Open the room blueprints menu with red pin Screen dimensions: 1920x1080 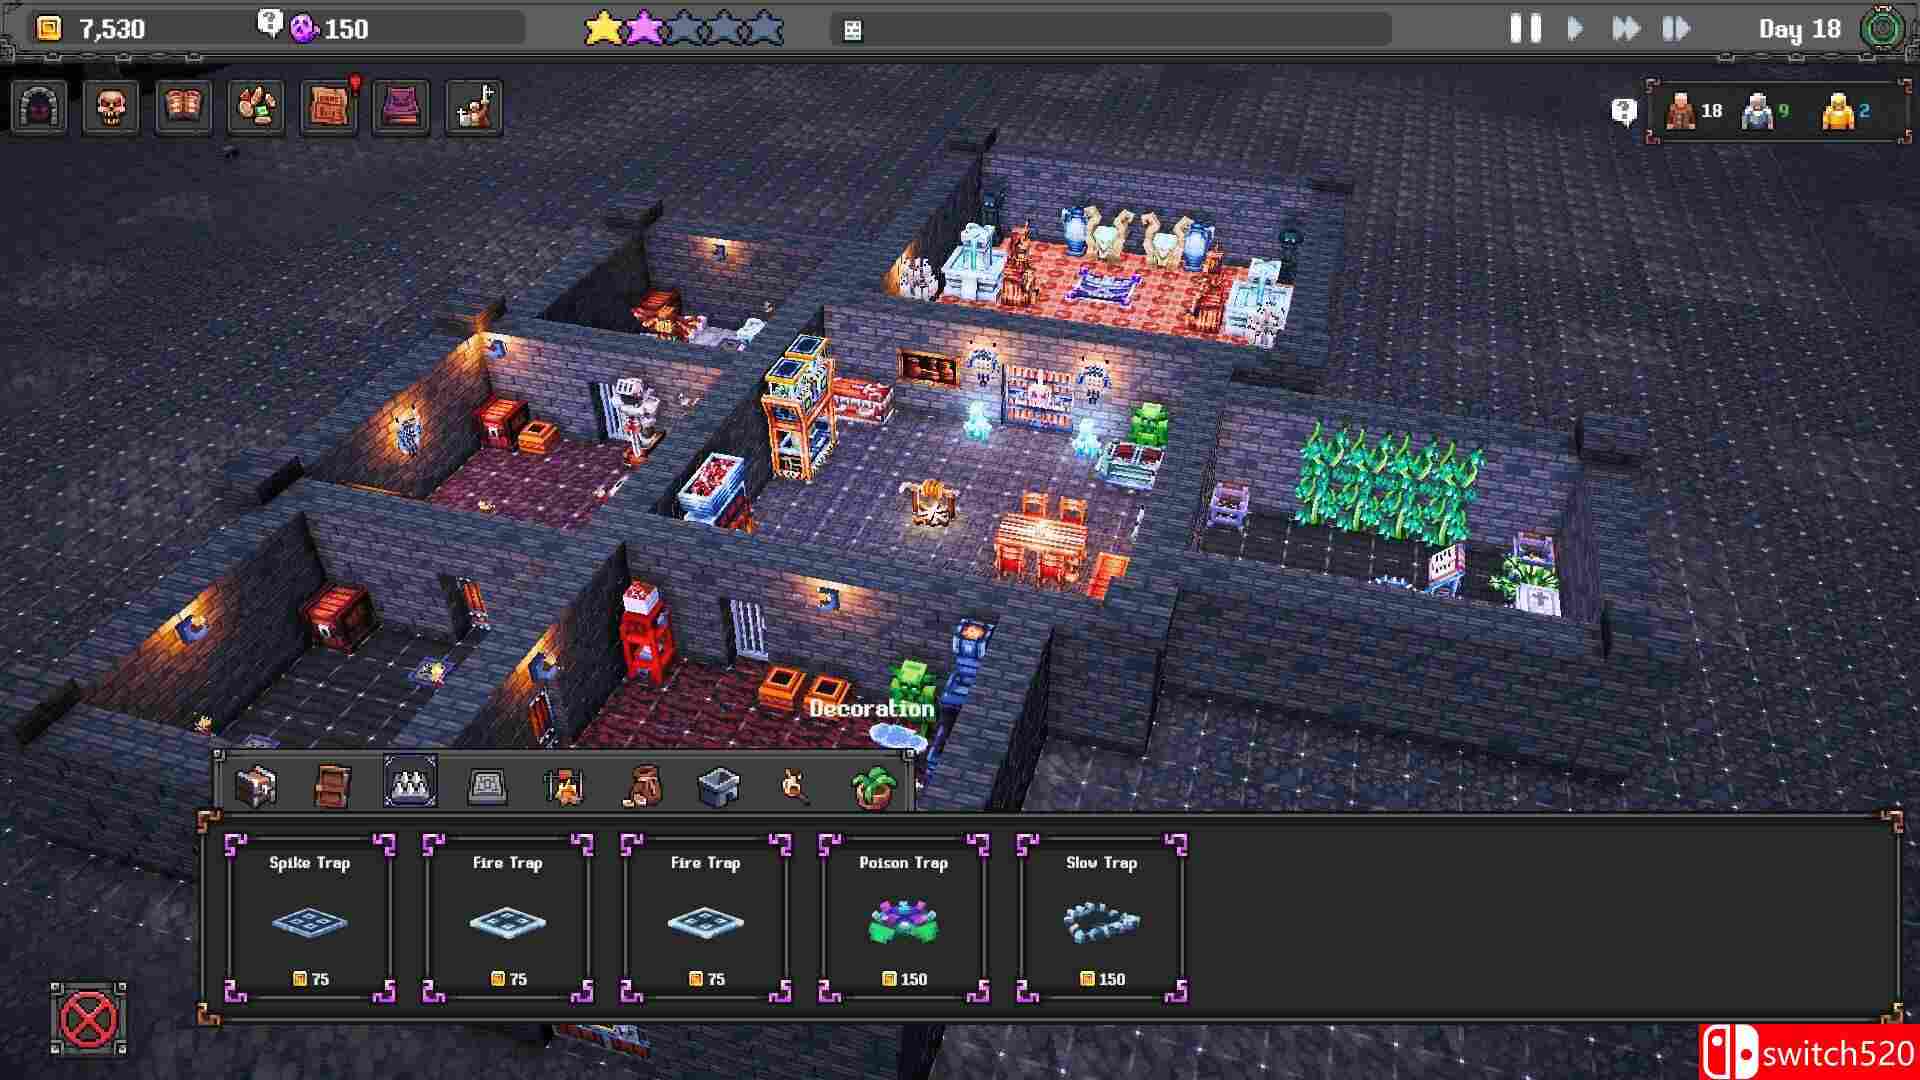[x=330, y=107]
